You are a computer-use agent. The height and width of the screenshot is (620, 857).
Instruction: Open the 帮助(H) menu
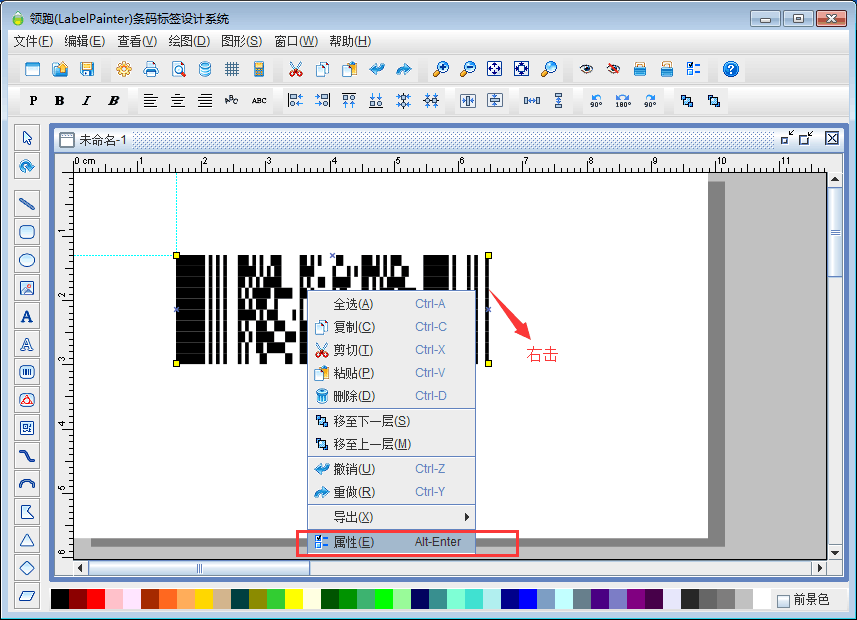[350, 42]
